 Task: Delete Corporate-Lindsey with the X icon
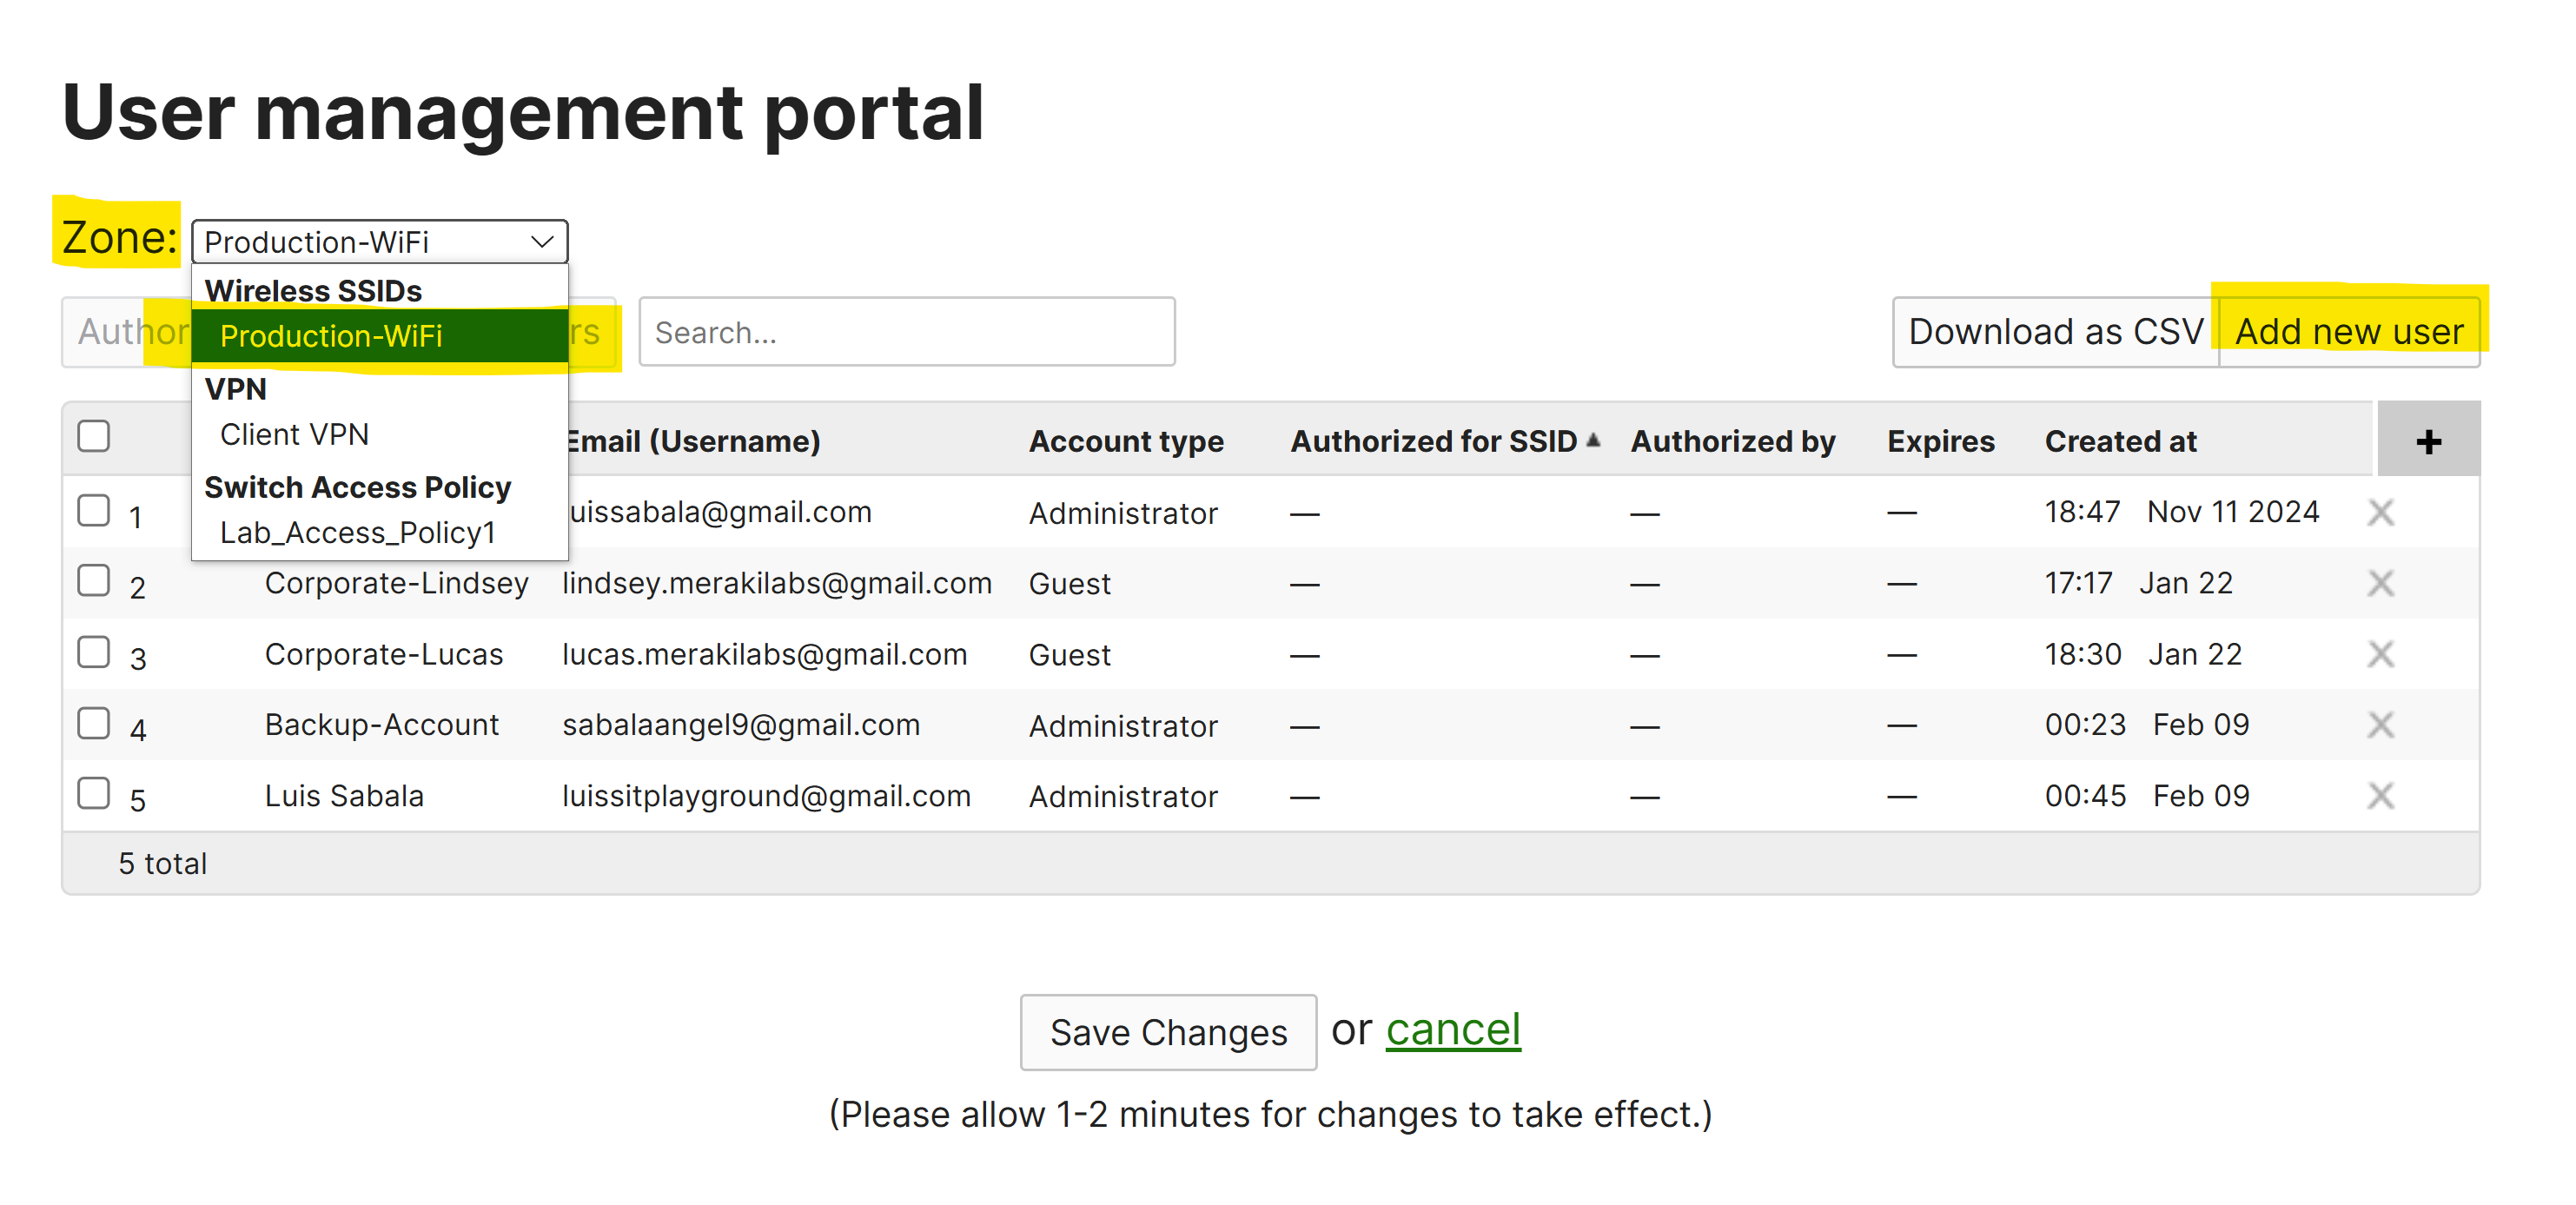(2380, 583)
